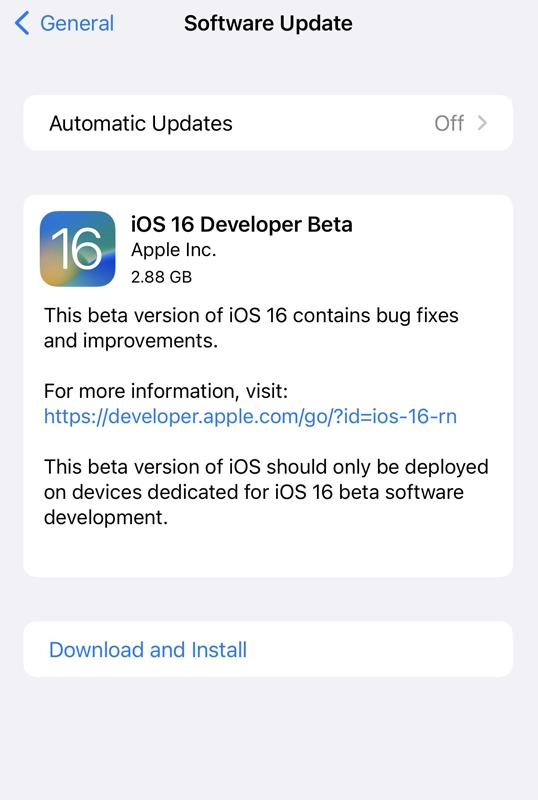The width and height of the screenshot is (538, 800).
Task: Start Download and Install
Action: click(x=148, y=649)
